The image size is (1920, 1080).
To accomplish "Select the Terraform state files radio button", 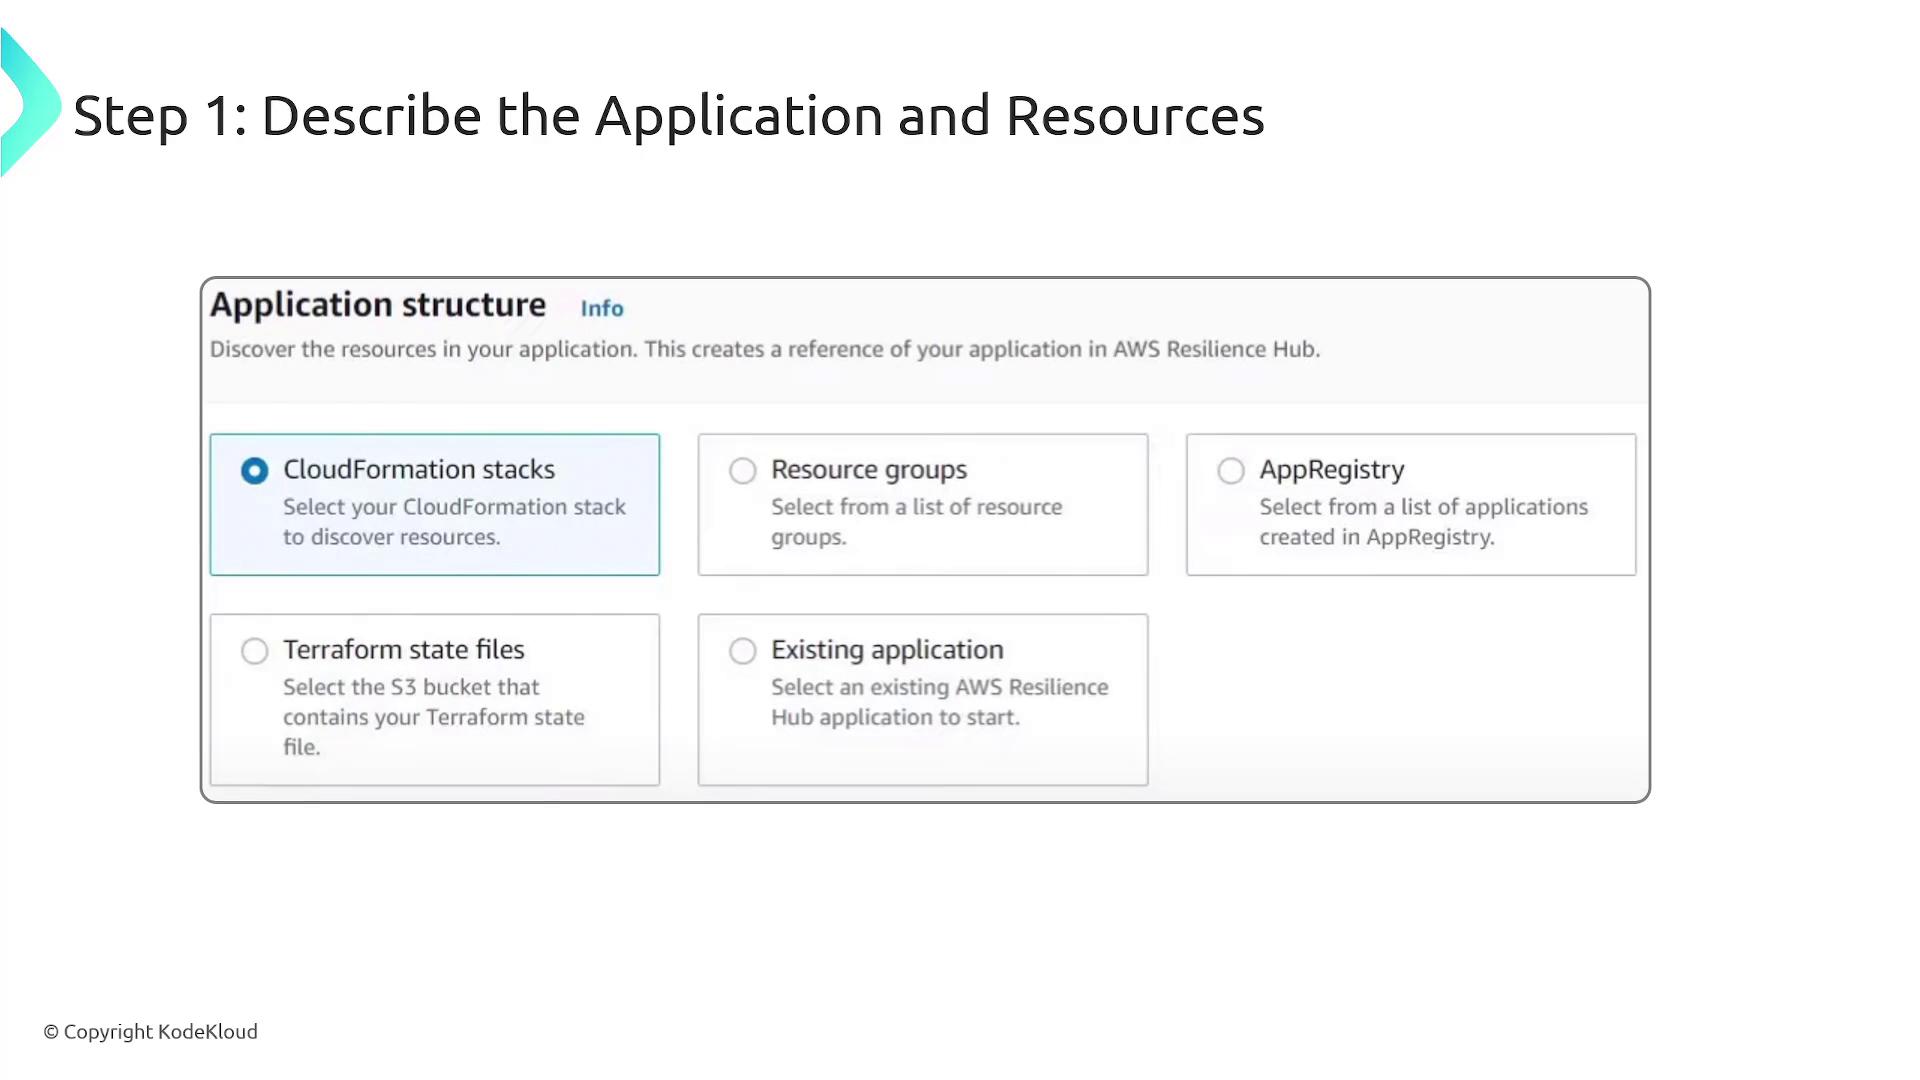I will click(255, 651).
